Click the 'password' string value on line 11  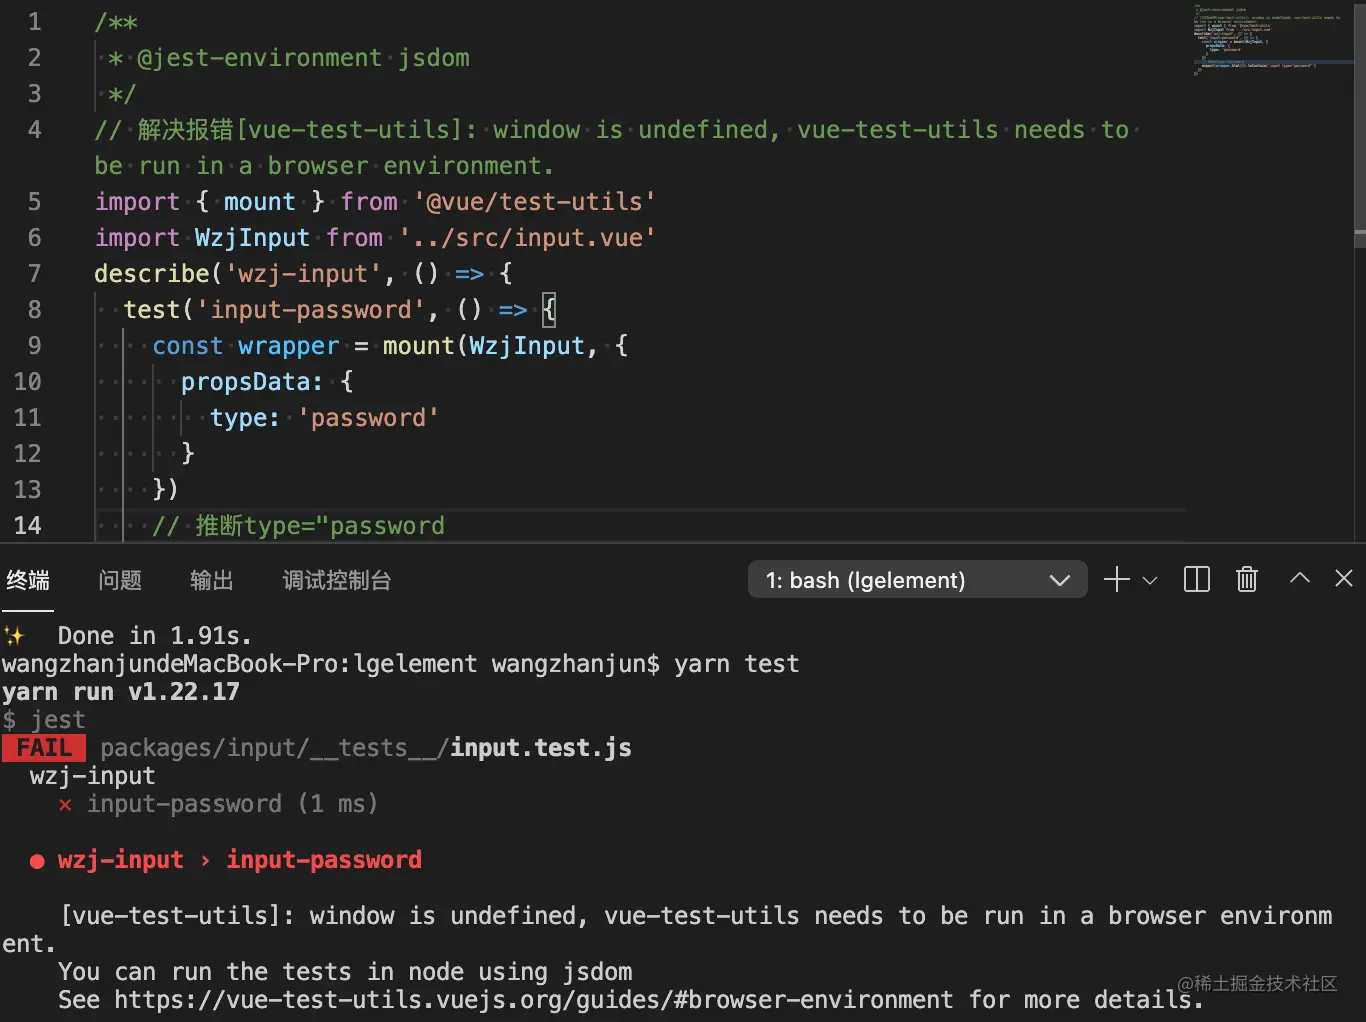(369, 418)
